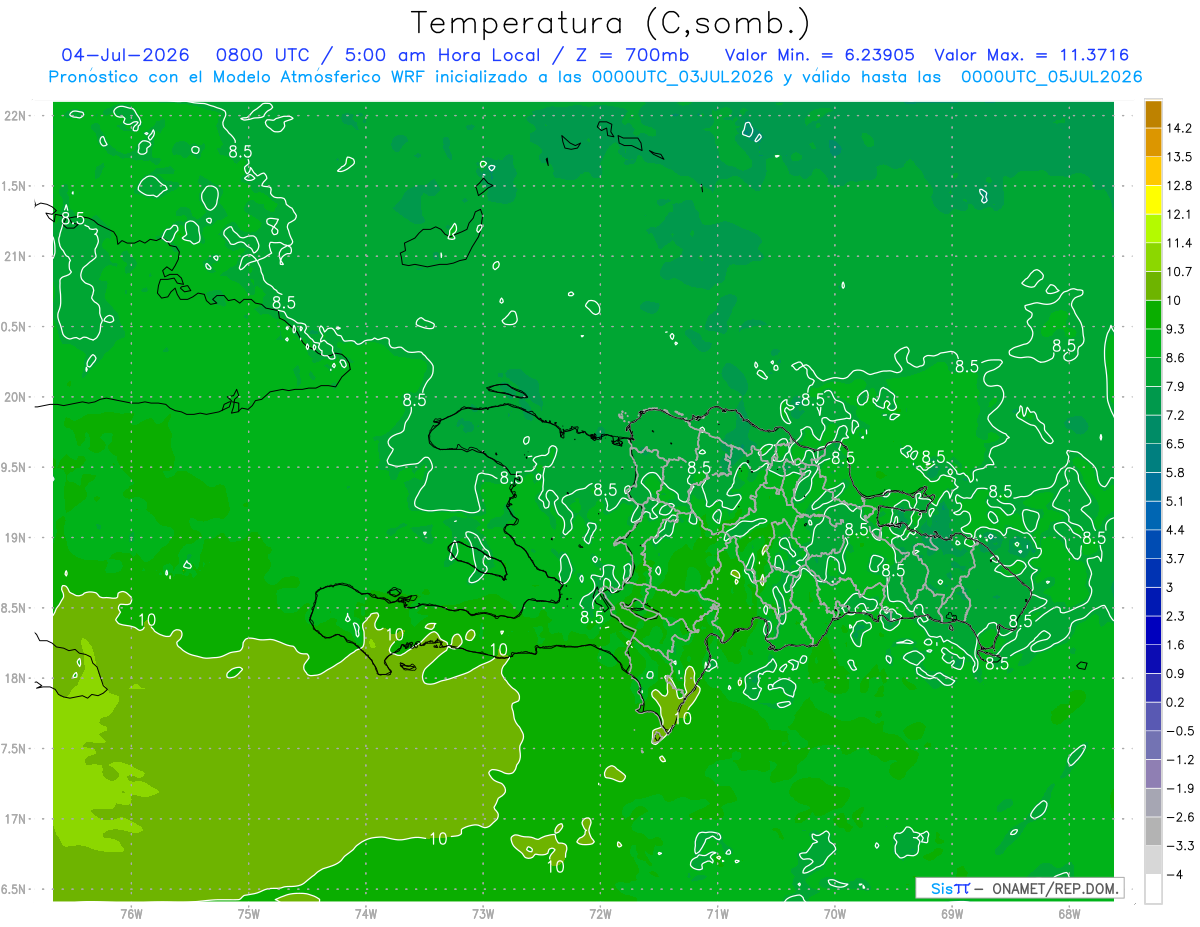Pick the deep blue swatch between 1.6 and 2.3

coord(1153,630)
